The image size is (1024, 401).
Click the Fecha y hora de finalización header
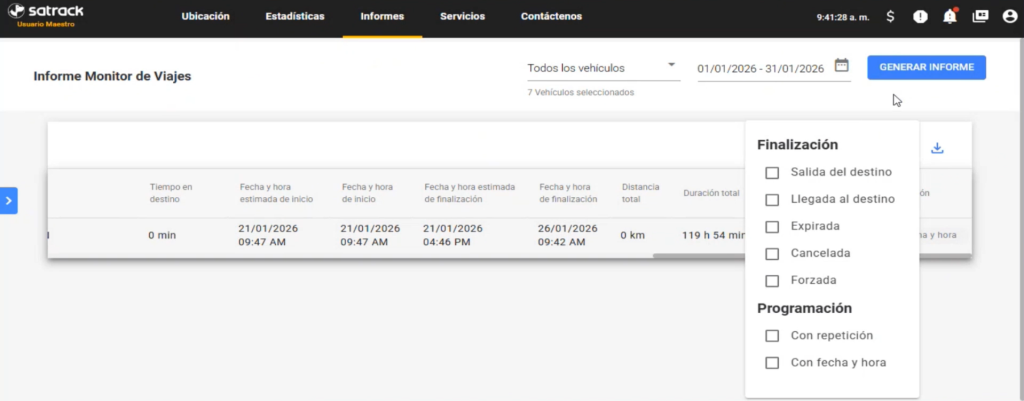568,193
